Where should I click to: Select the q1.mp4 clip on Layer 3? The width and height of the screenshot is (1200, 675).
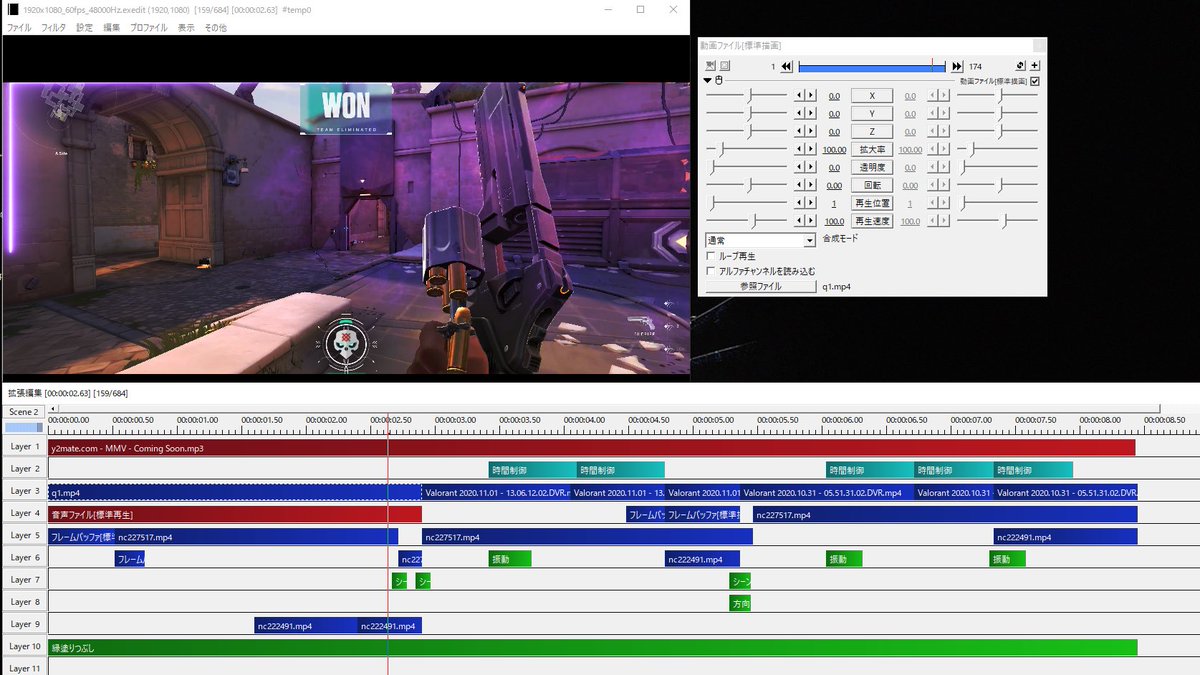[234, 492]
